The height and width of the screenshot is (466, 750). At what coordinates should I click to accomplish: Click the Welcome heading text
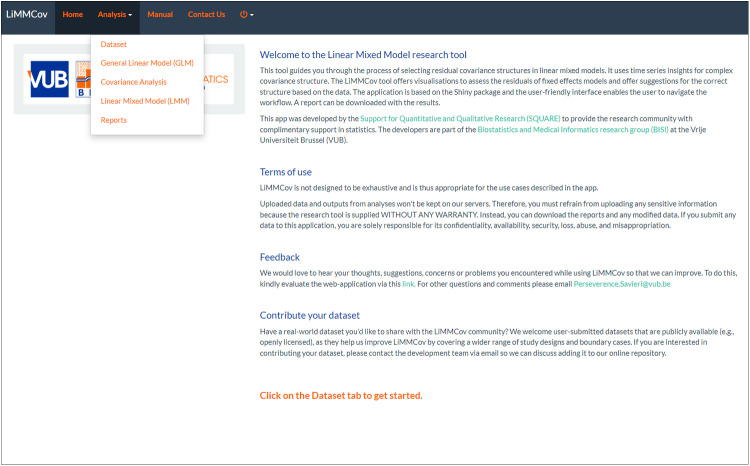(363, 55)
